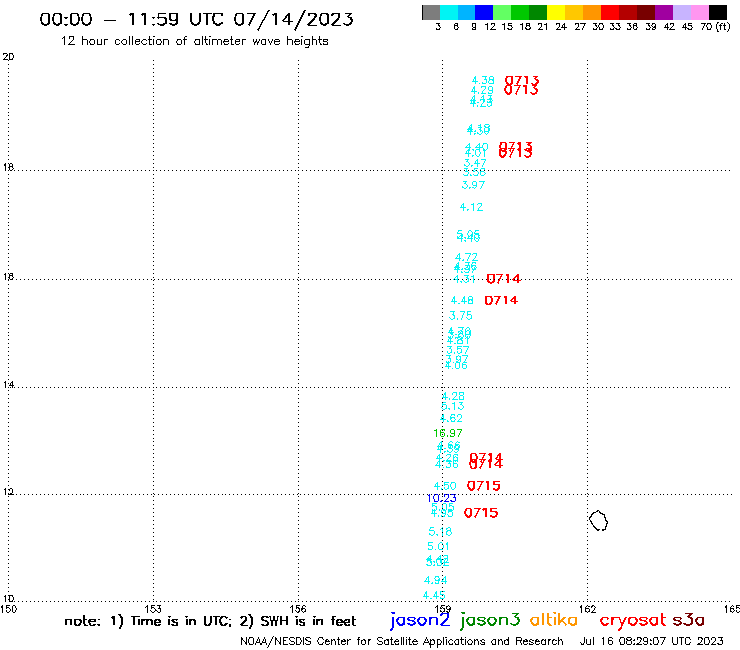Viewport: 740px width, 650px height.
Task: Click the 153 longitude axis label
Action: pyautogui.click(x=153, y=609)
